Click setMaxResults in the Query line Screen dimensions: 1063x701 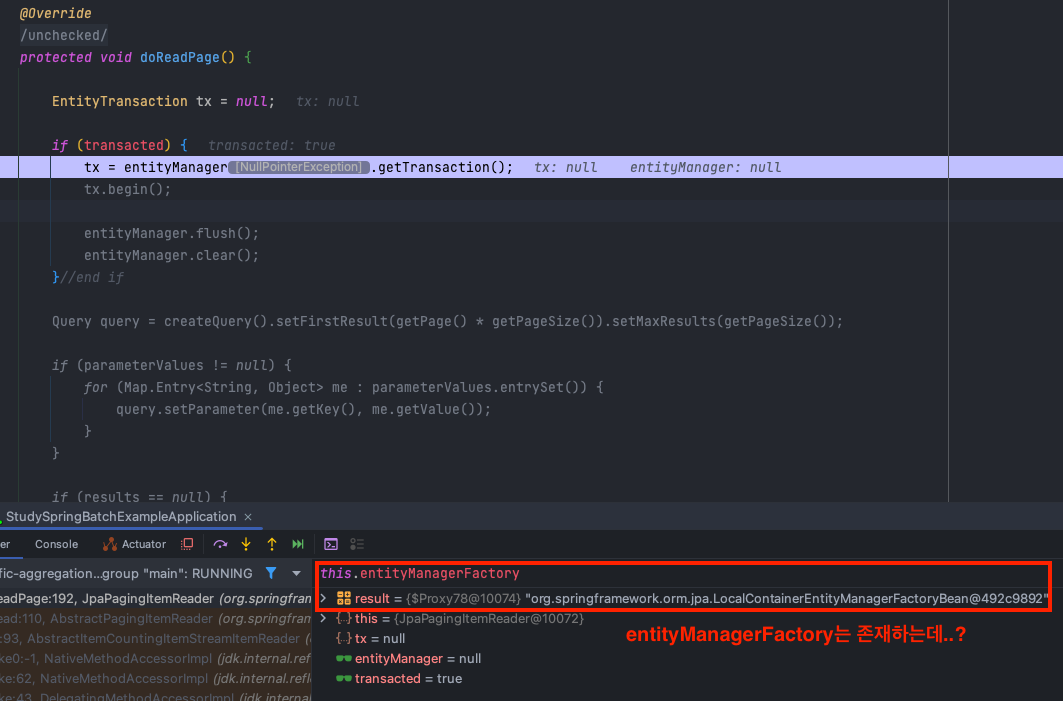(x=664, y=321)
